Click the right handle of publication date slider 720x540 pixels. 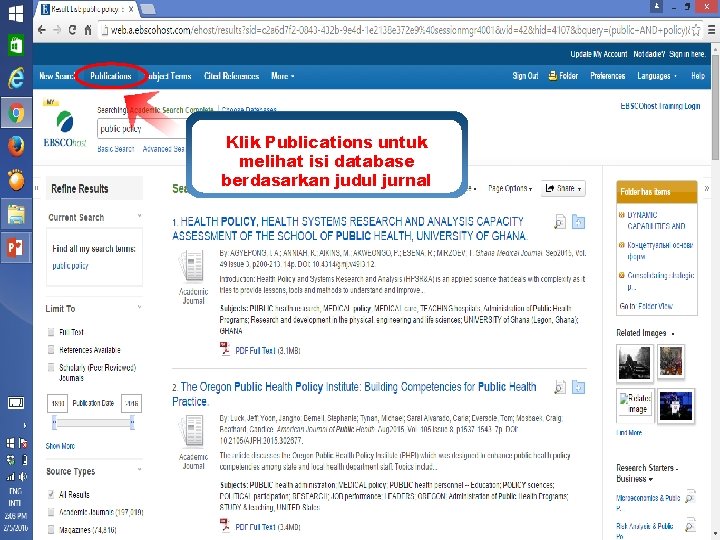click(132, 422)
